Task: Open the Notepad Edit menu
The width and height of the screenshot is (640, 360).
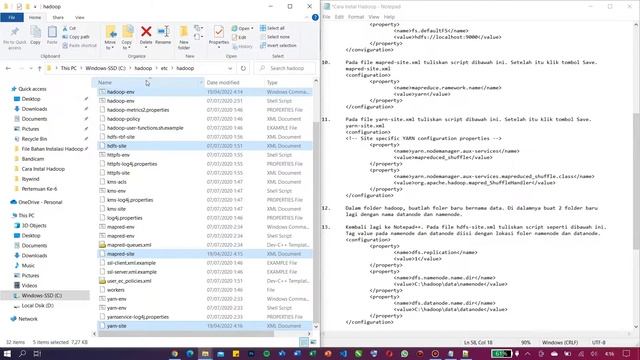Action: 339,17
